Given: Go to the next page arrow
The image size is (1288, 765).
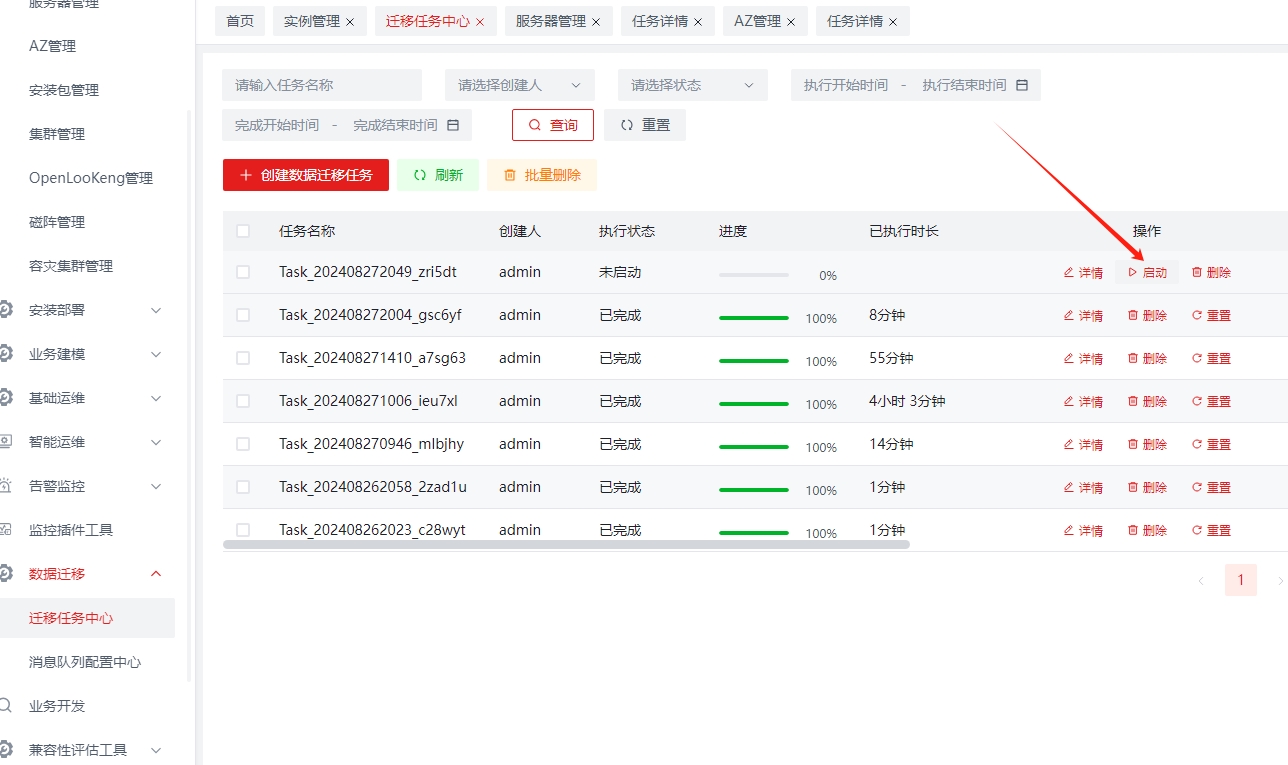Looking at the screenshot, I should click(x=1280, y=580).
